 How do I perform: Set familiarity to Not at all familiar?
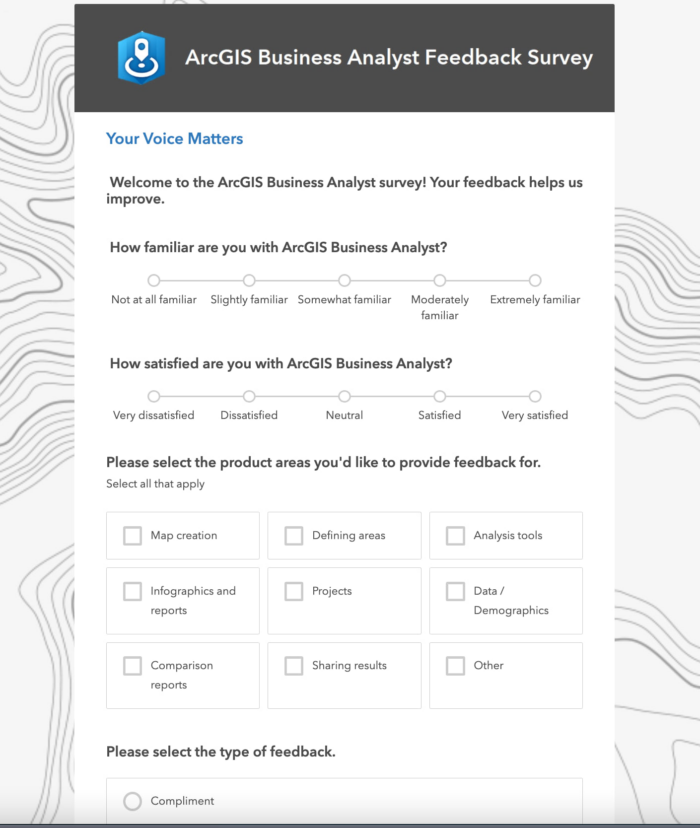click(x=153, y=281)
